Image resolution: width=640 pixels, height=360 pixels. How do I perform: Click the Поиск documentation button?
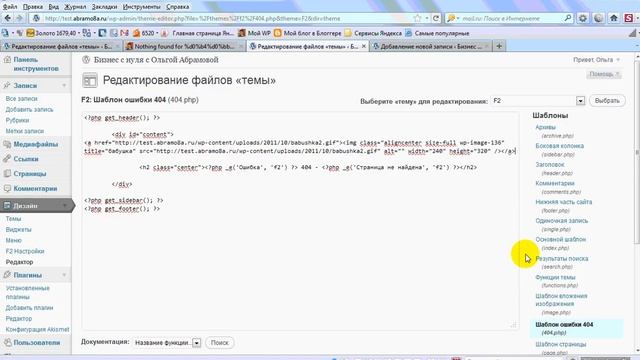point(220,343)
